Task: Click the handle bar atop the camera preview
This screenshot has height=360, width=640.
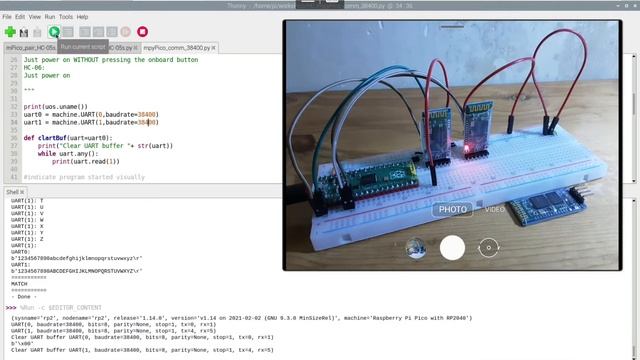Action: pos(452,27)
